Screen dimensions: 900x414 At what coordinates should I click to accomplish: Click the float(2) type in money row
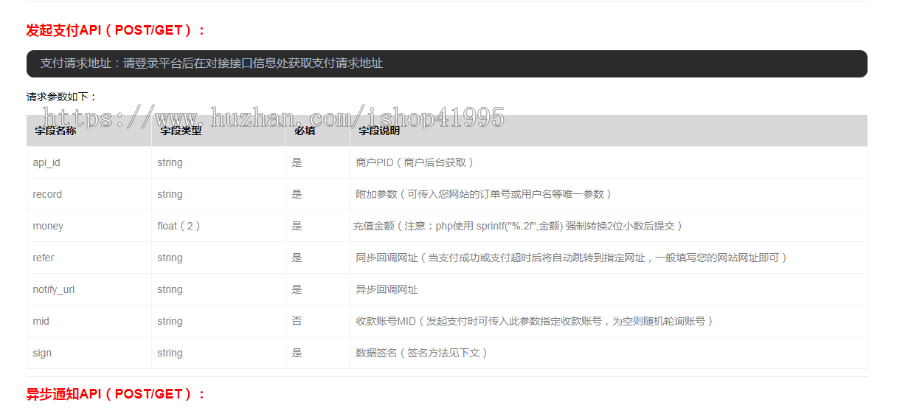179,226
